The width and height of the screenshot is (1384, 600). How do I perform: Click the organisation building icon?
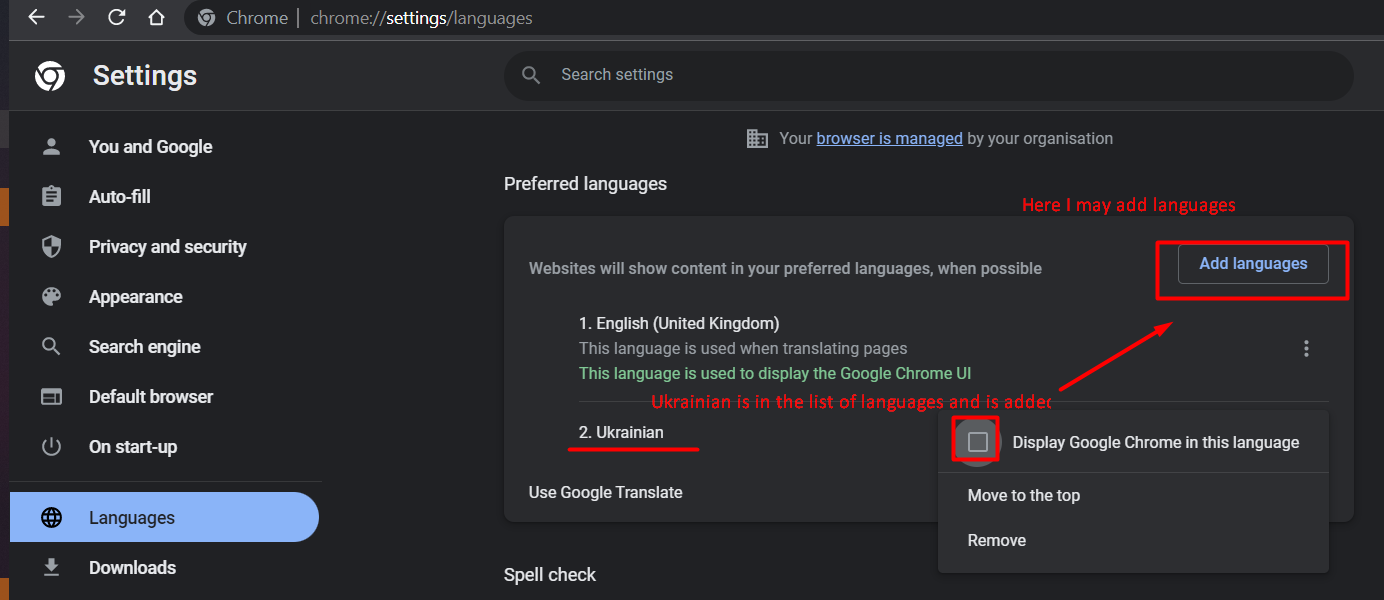[x=758, y=139]
